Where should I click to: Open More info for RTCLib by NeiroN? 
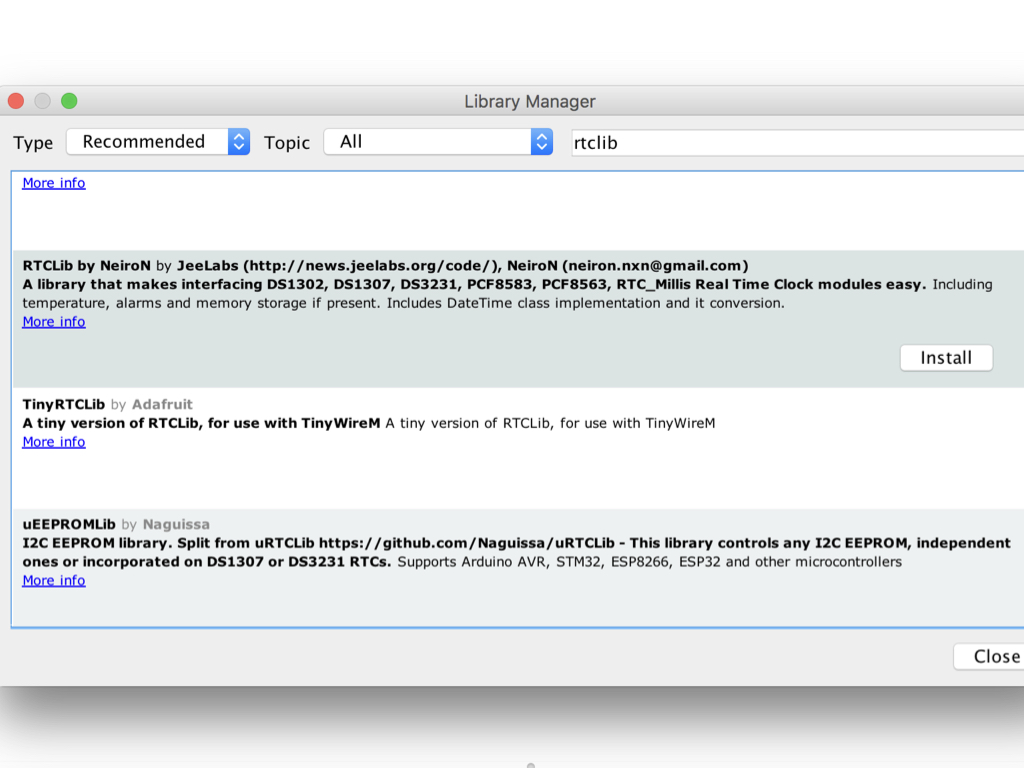(x=54, y=321)
